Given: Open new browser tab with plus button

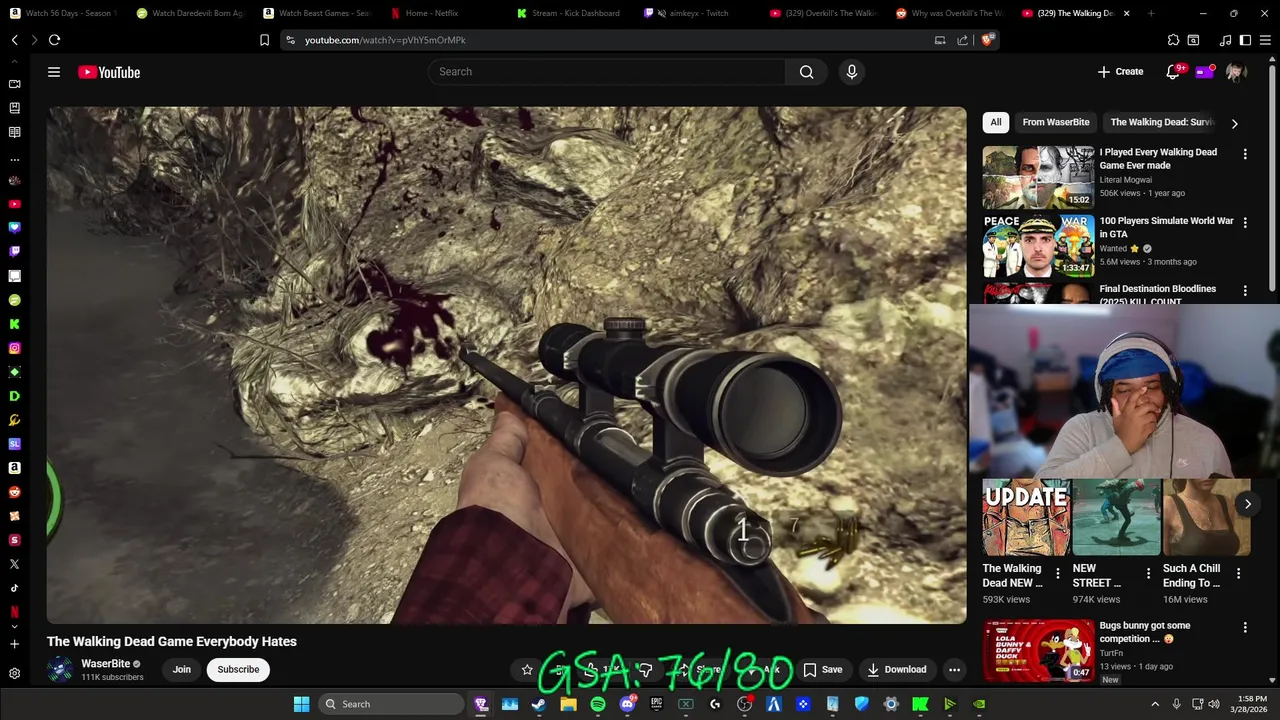Looking at the screenshot, I should (1151, 13).
